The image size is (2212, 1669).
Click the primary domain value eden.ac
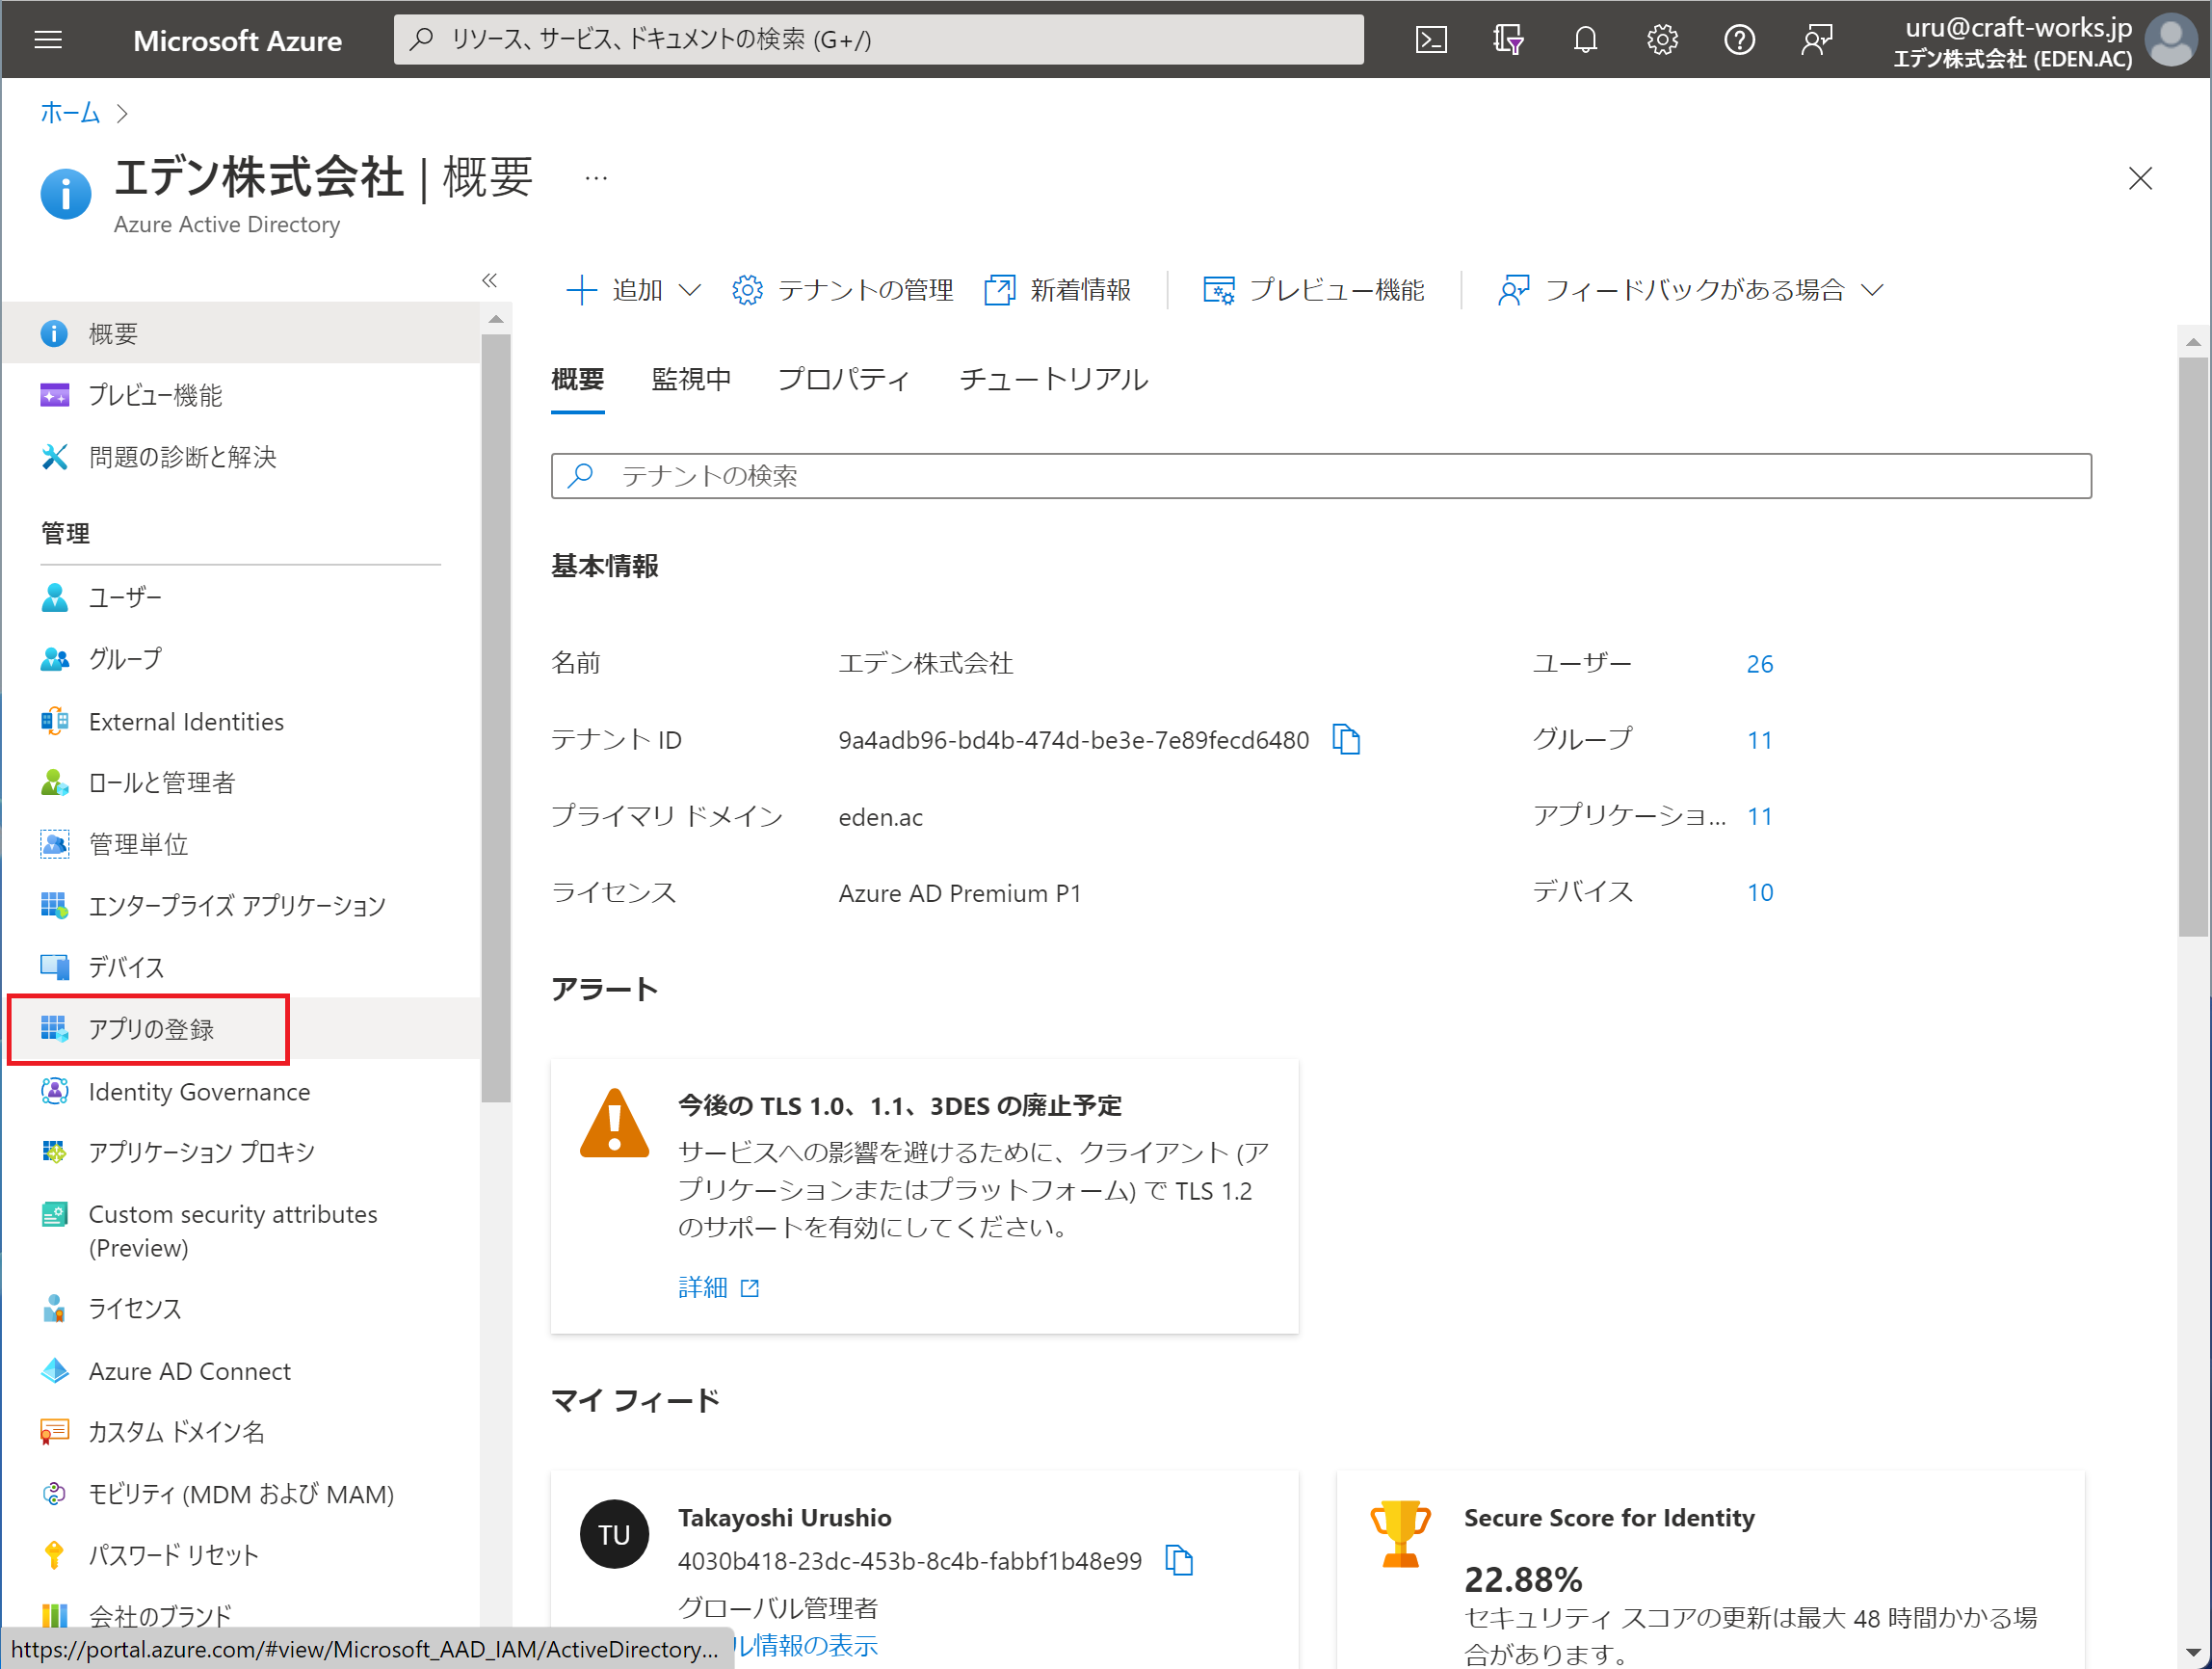click(880, 817)
